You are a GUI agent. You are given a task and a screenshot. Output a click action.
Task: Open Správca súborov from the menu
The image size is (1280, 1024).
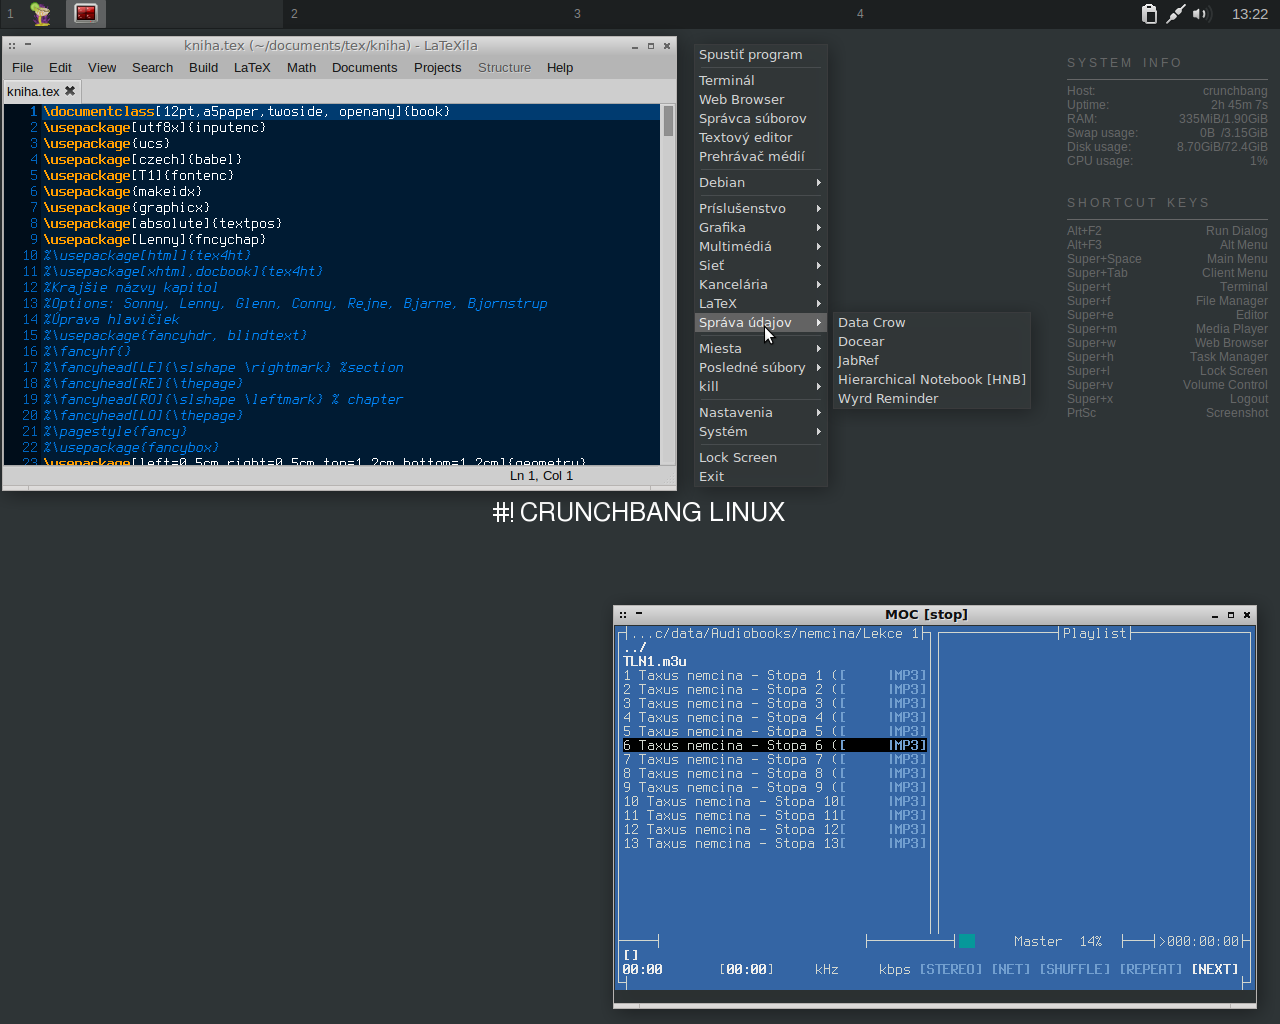tap(760, 119)
